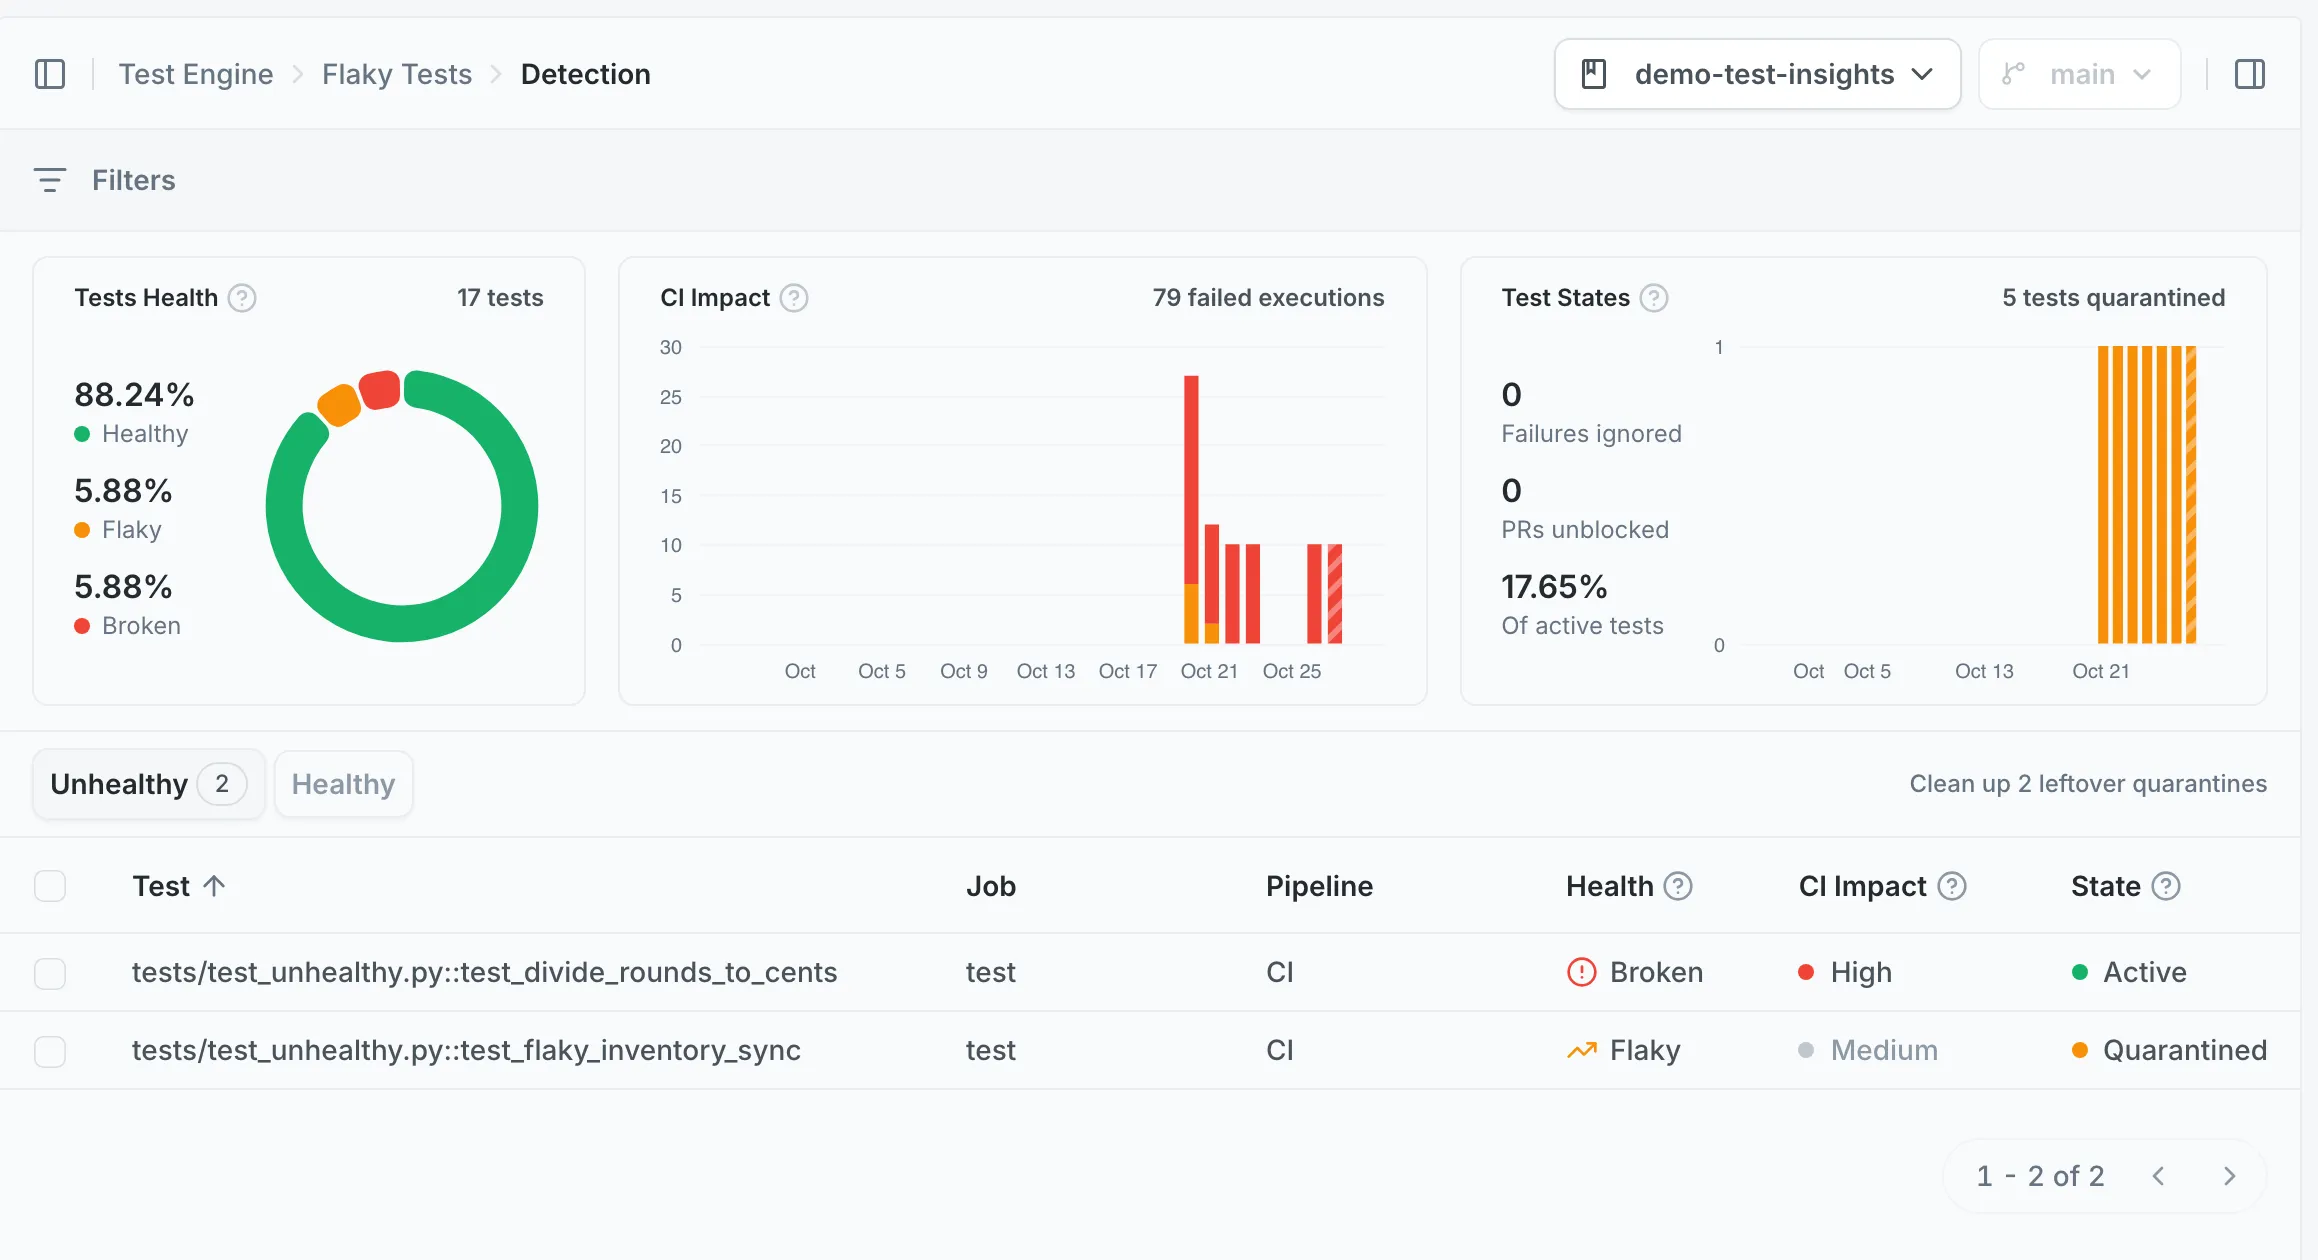Show help for CI Impact chart

pyautogui.click(x=794, y=298)
